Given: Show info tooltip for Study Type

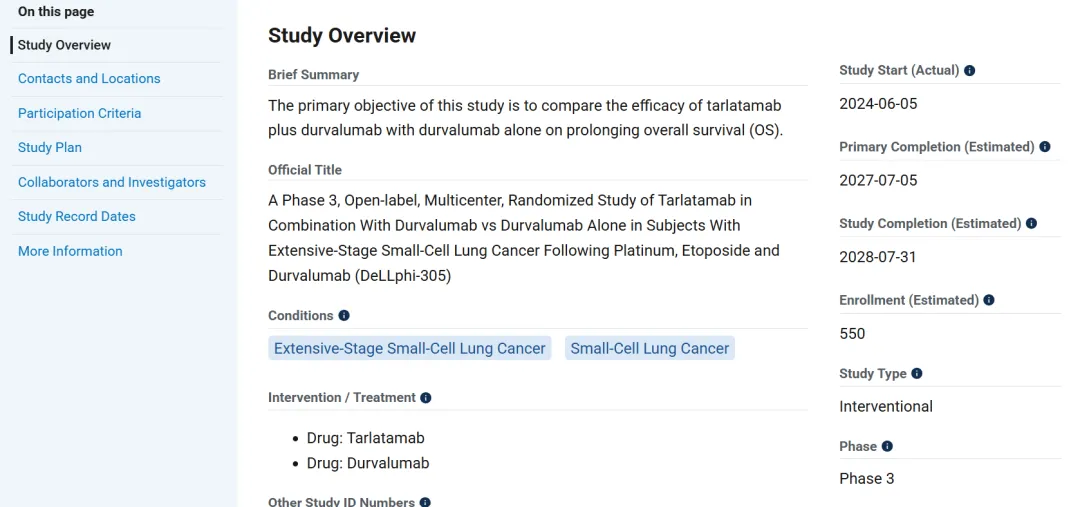Looking at the screenshot, I should 917,374.
